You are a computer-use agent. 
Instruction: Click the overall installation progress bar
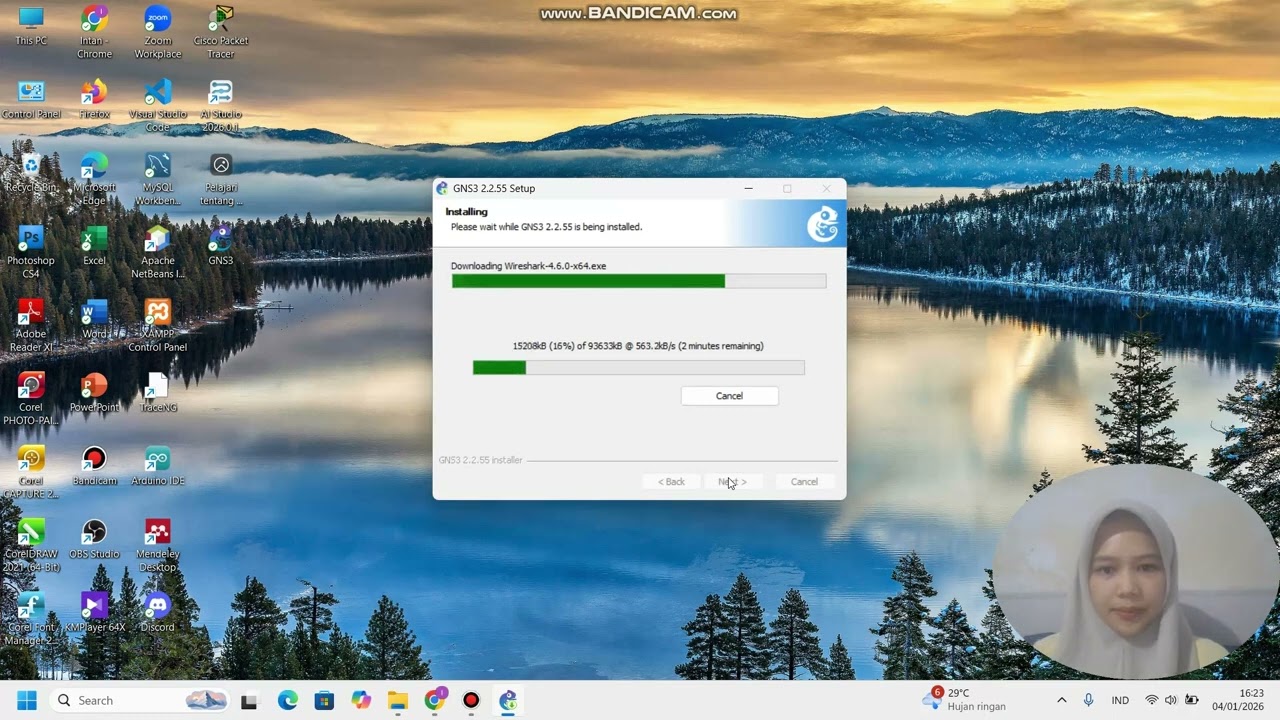(638, 281)
